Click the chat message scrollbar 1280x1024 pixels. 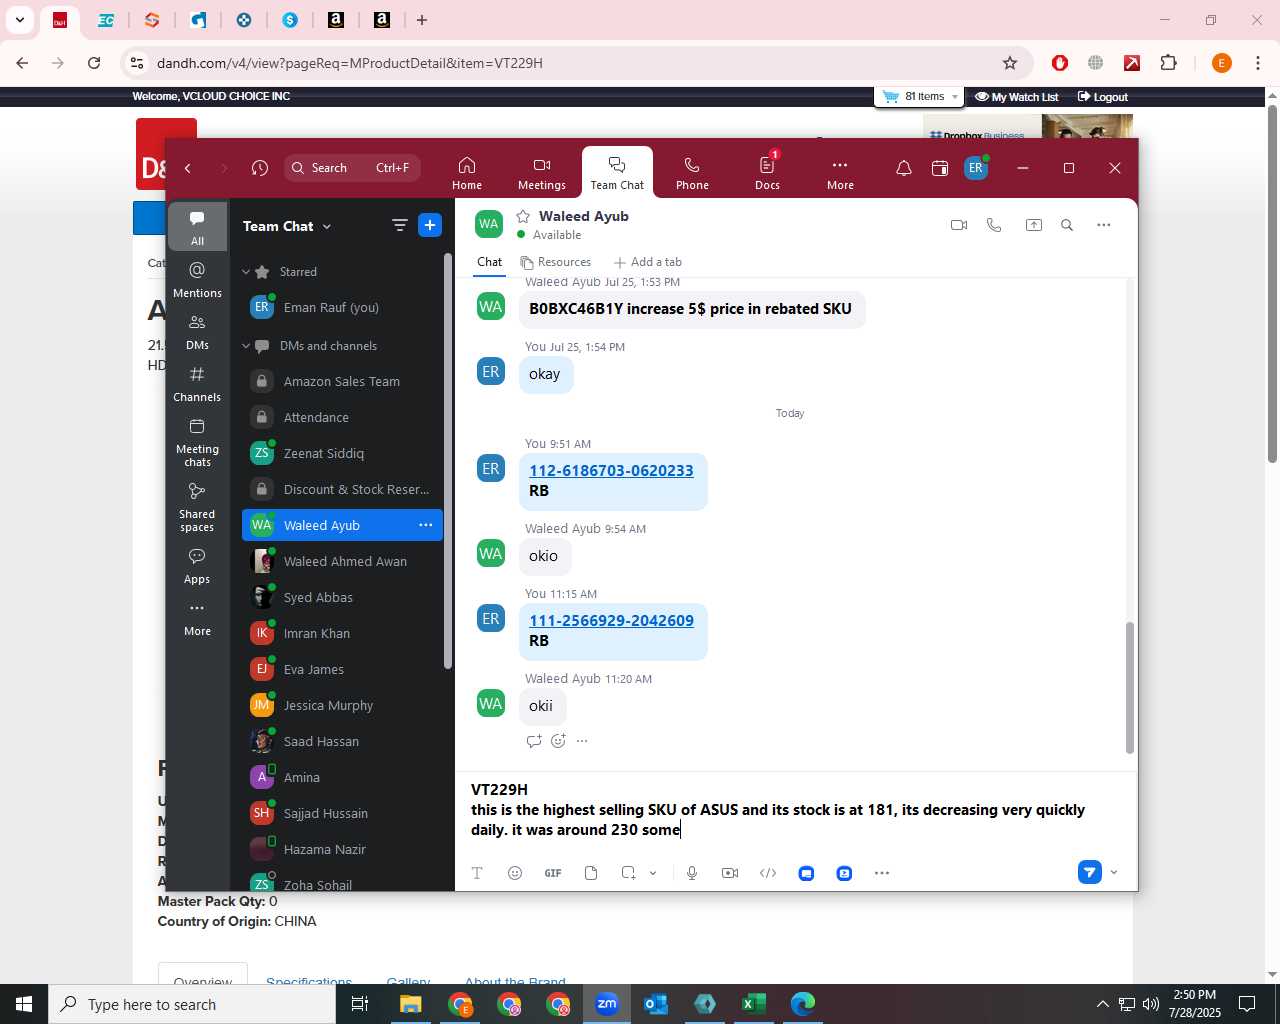pos(1130,687)
